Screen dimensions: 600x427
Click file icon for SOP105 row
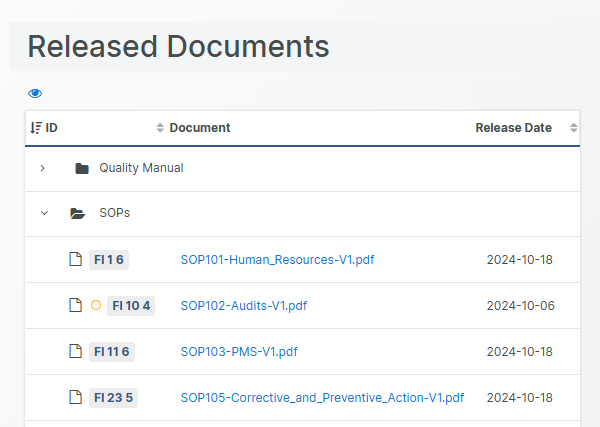(x=74, y=397)
